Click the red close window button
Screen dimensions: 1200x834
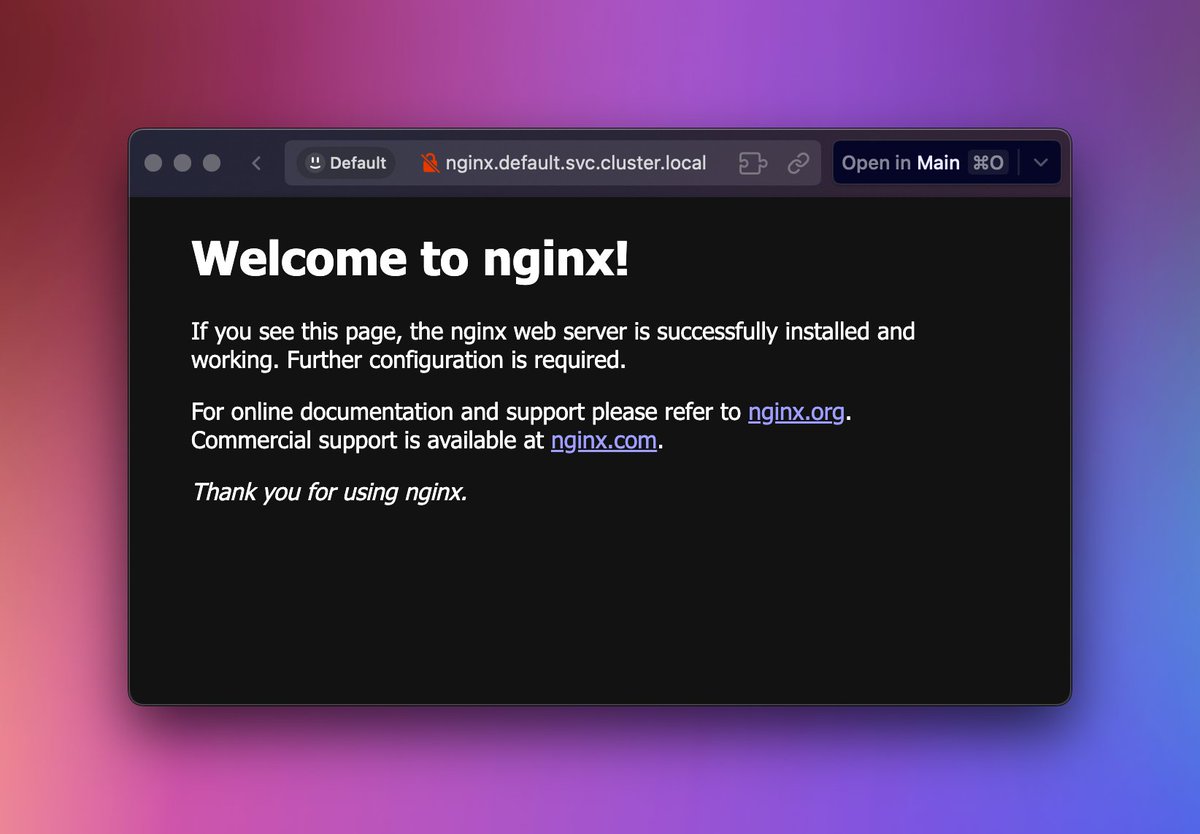[153, 163]
